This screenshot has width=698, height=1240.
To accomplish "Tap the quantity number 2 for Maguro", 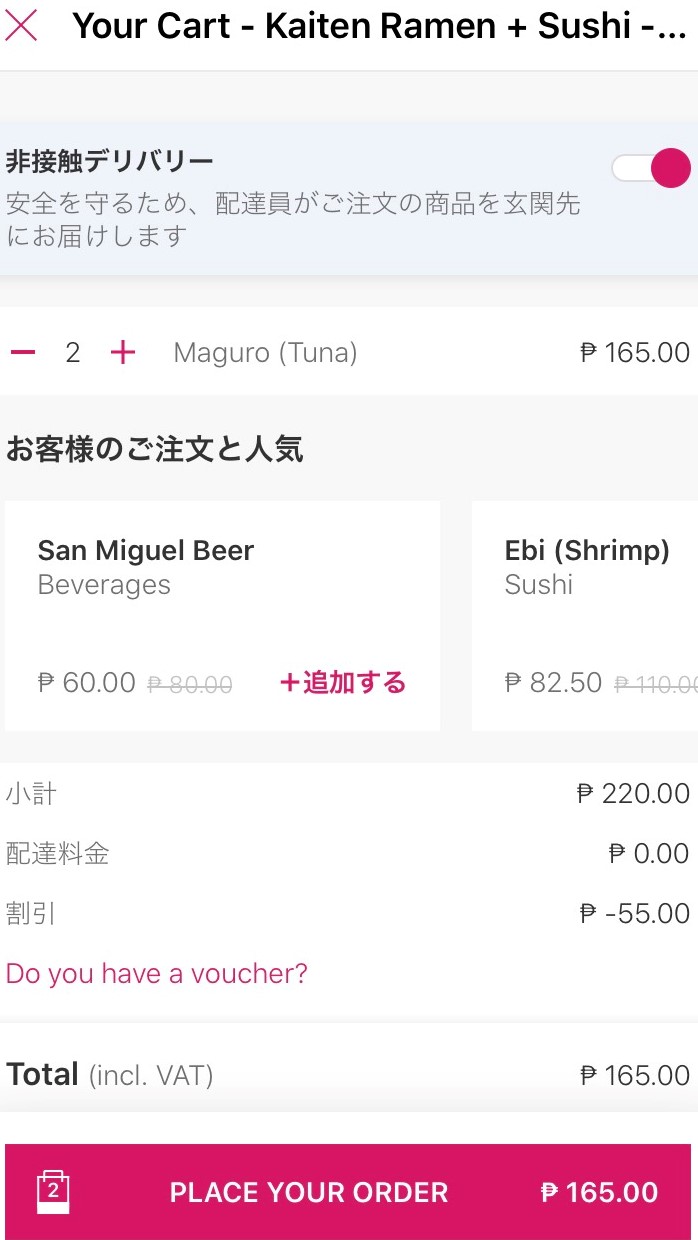I will tap(72, 352).
